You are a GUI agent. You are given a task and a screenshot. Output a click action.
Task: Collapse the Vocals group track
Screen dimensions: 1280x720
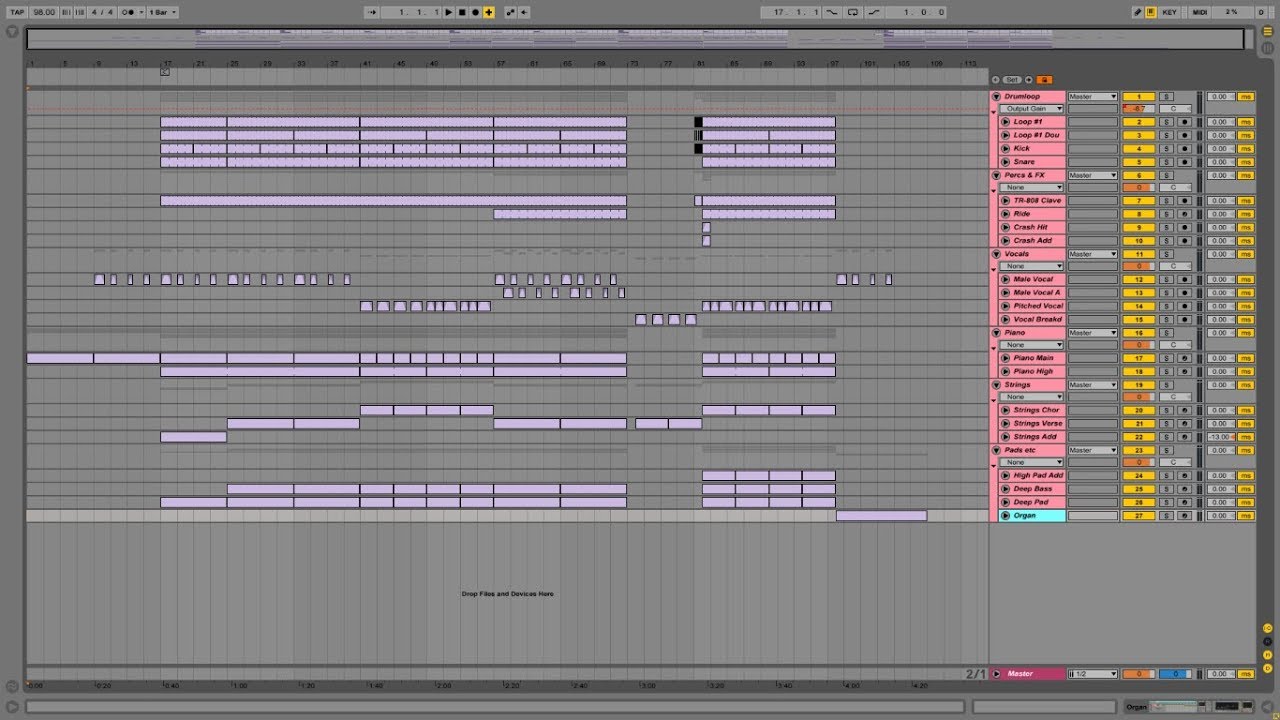996,254
